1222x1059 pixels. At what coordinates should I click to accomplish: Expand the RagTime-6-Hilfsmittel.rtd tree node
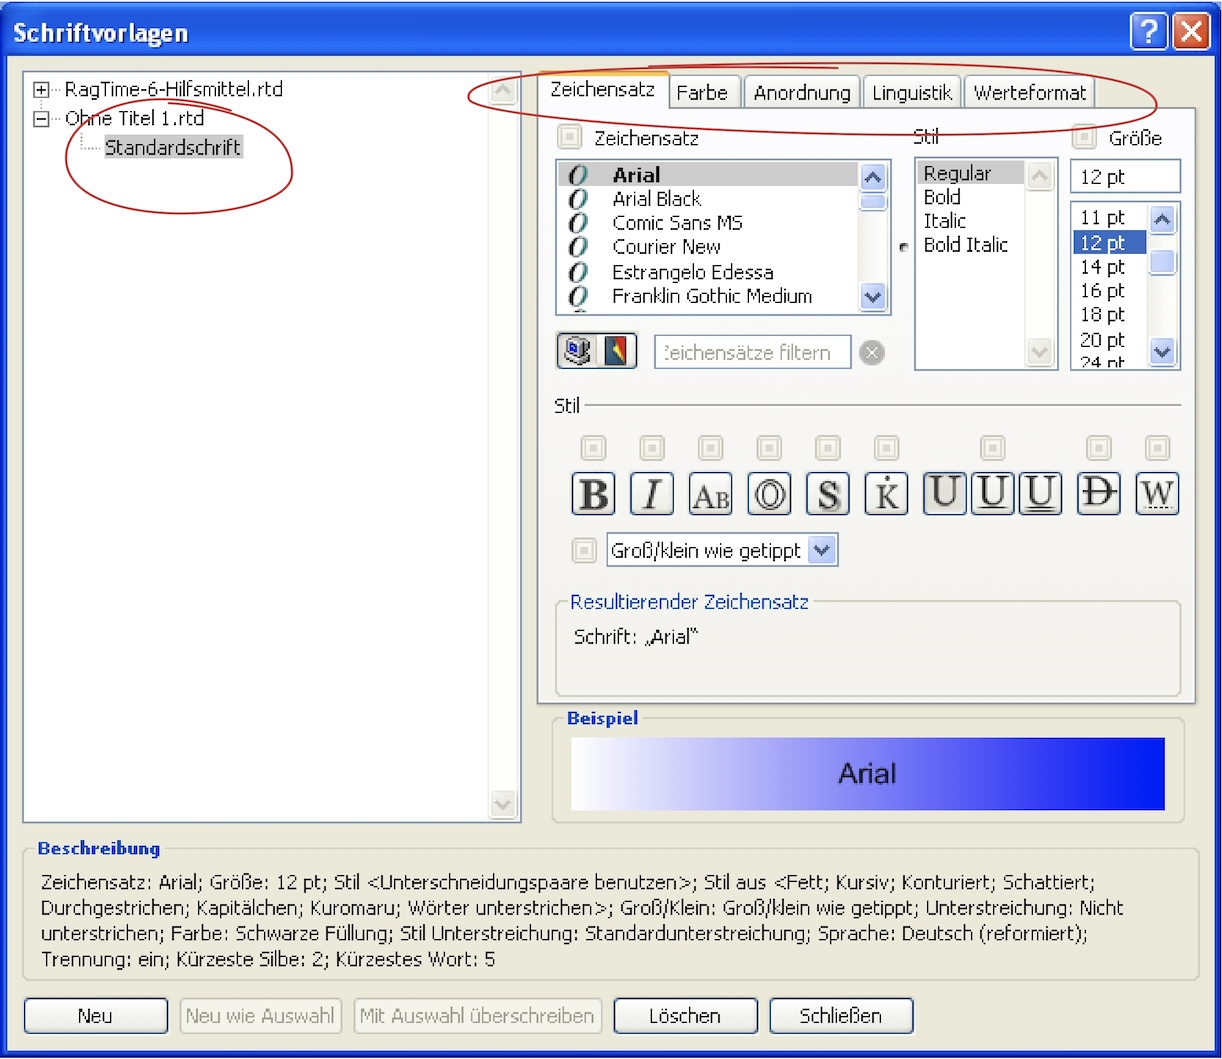pos(41,90)
